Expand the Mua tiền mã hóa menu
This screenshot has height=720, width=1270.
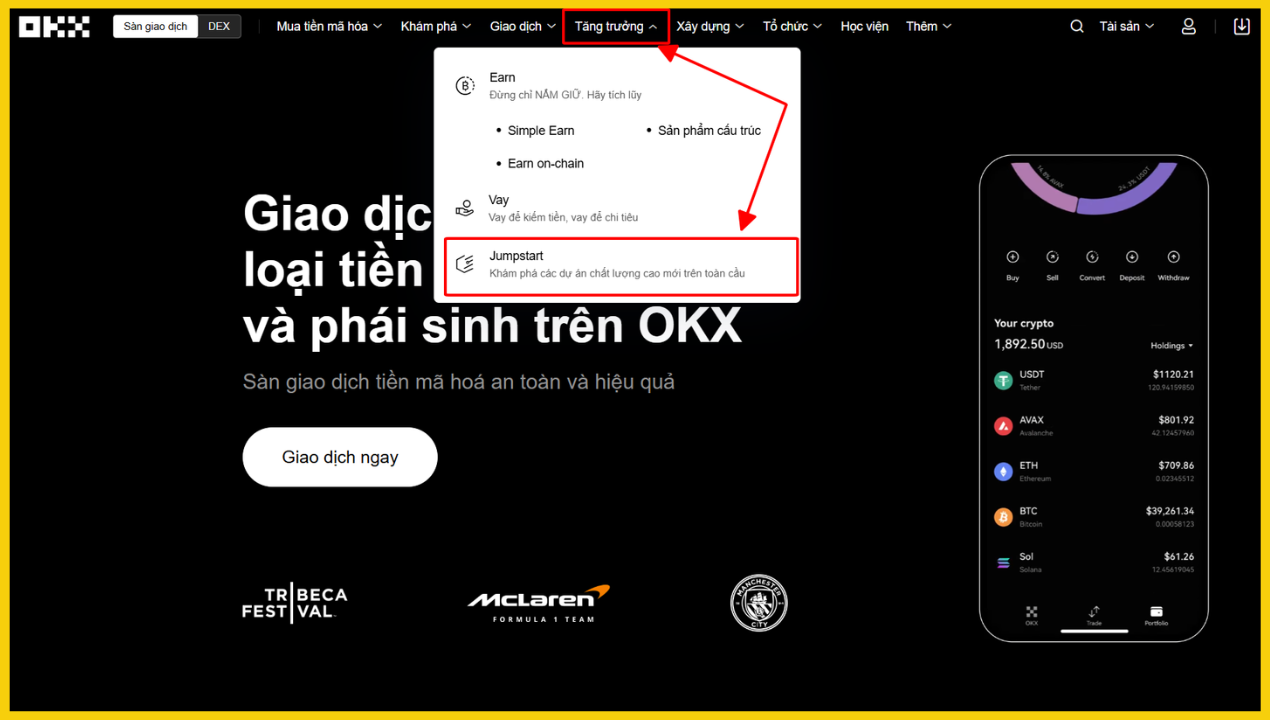pyautogui.click(x=329, y=27)
